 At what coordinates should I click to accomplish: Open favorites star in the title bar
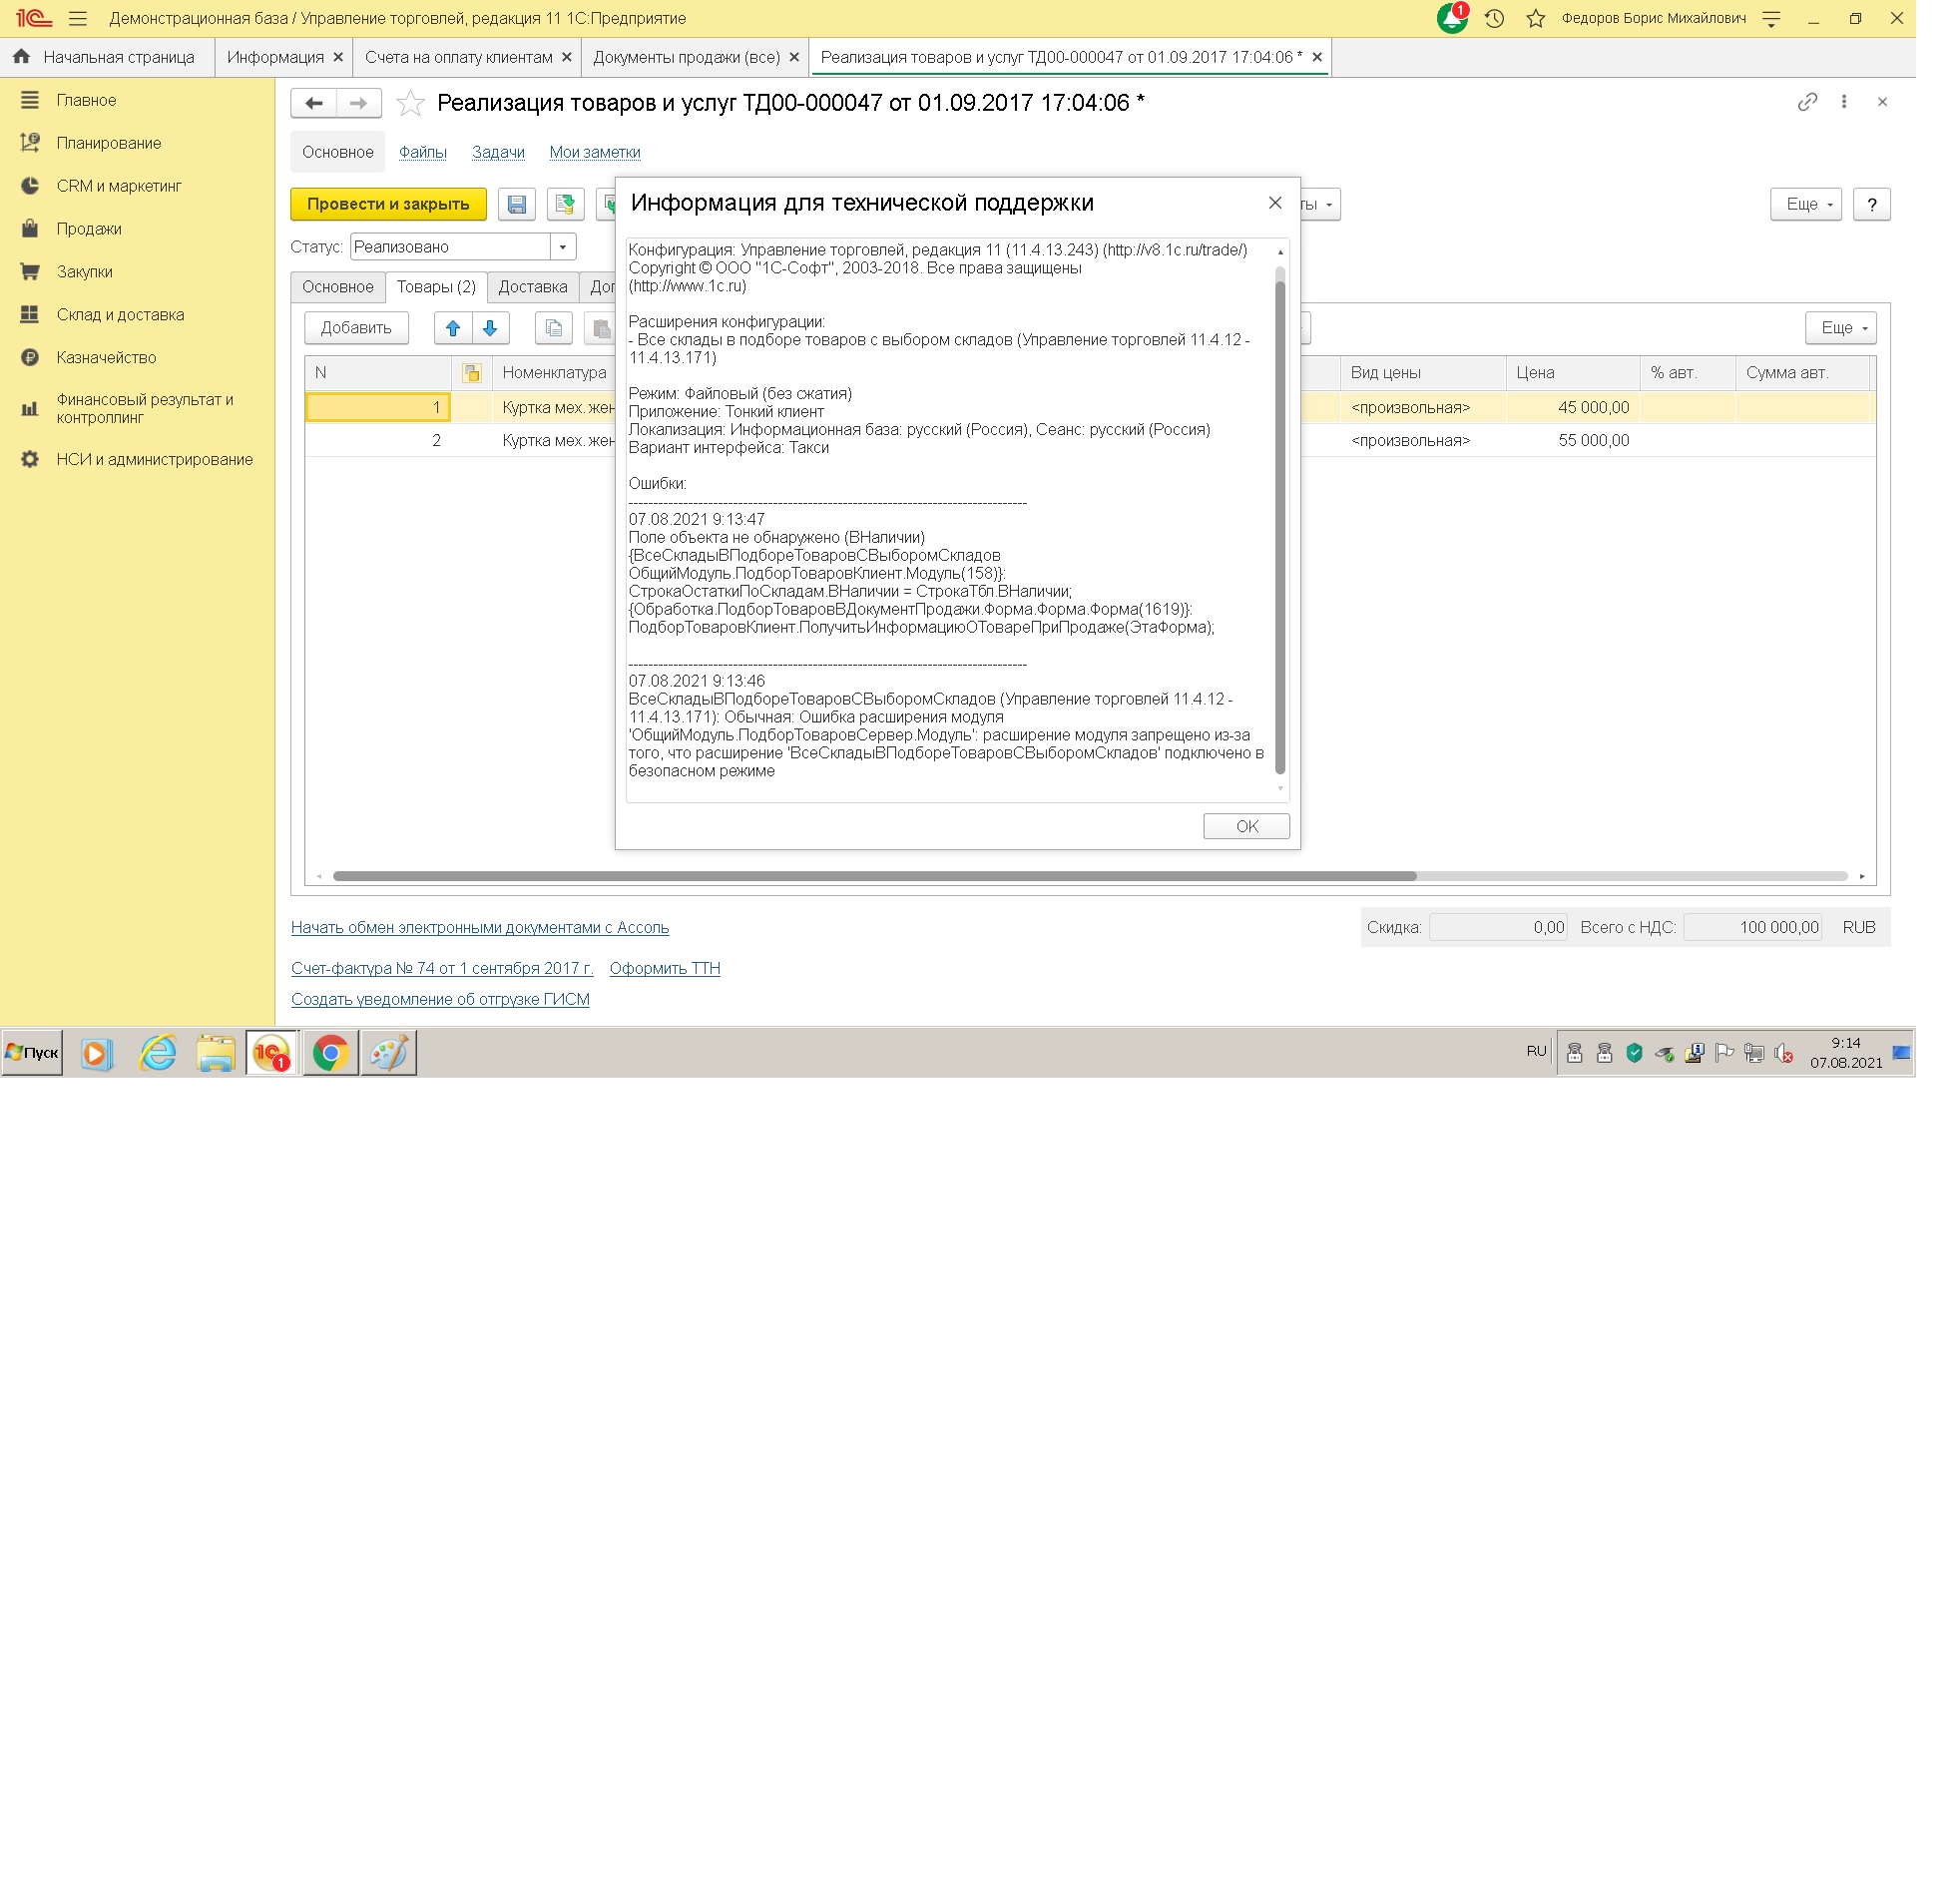(x=1536, y=18)
